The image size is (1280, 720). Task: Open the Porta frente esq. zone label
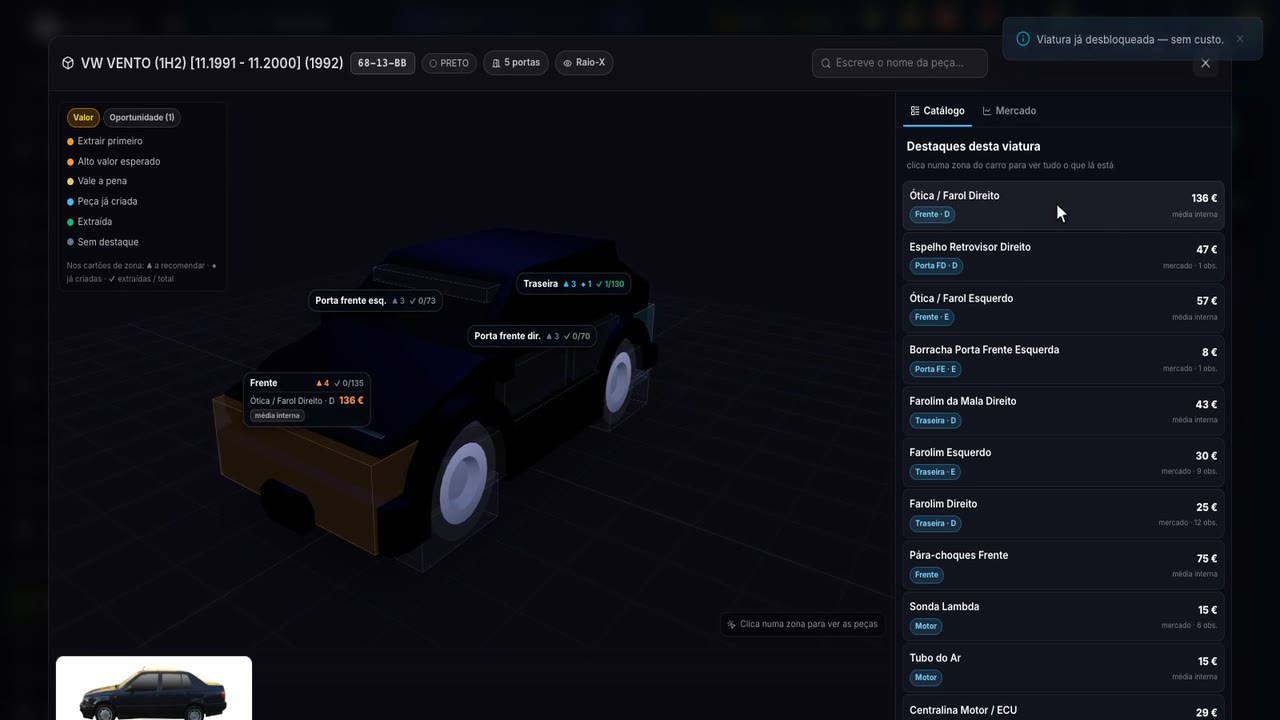[376, 300]
